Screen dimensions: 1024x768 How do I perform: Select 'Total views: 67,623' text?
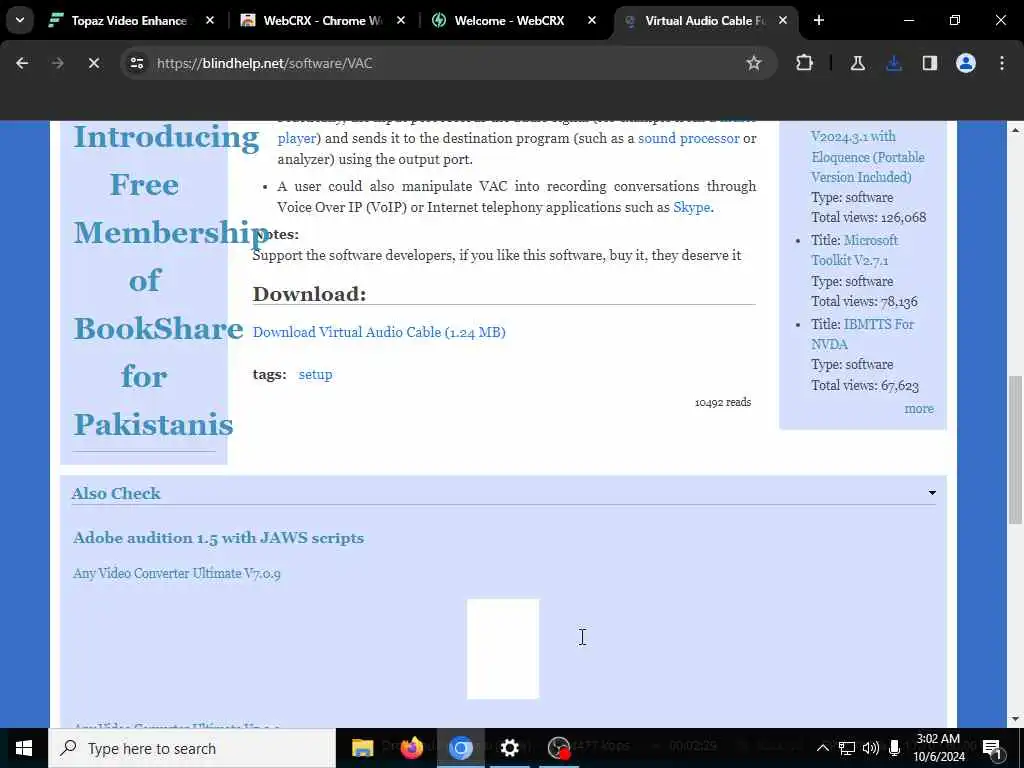click(865, 385)
